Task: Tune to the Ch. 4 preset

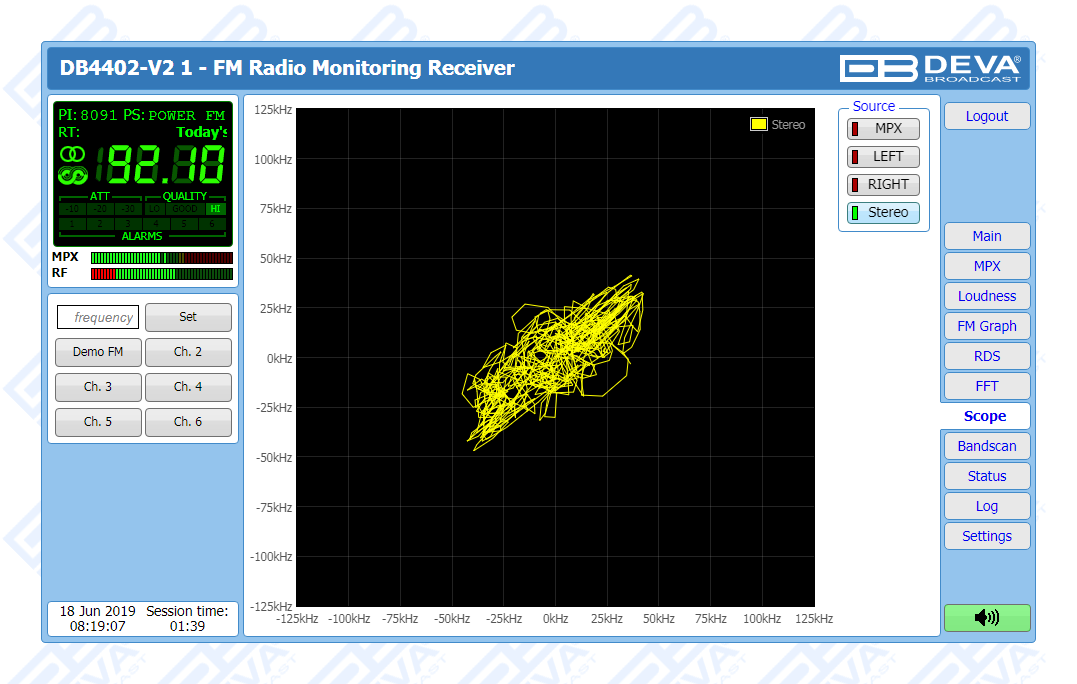Action: pos(188,388)
